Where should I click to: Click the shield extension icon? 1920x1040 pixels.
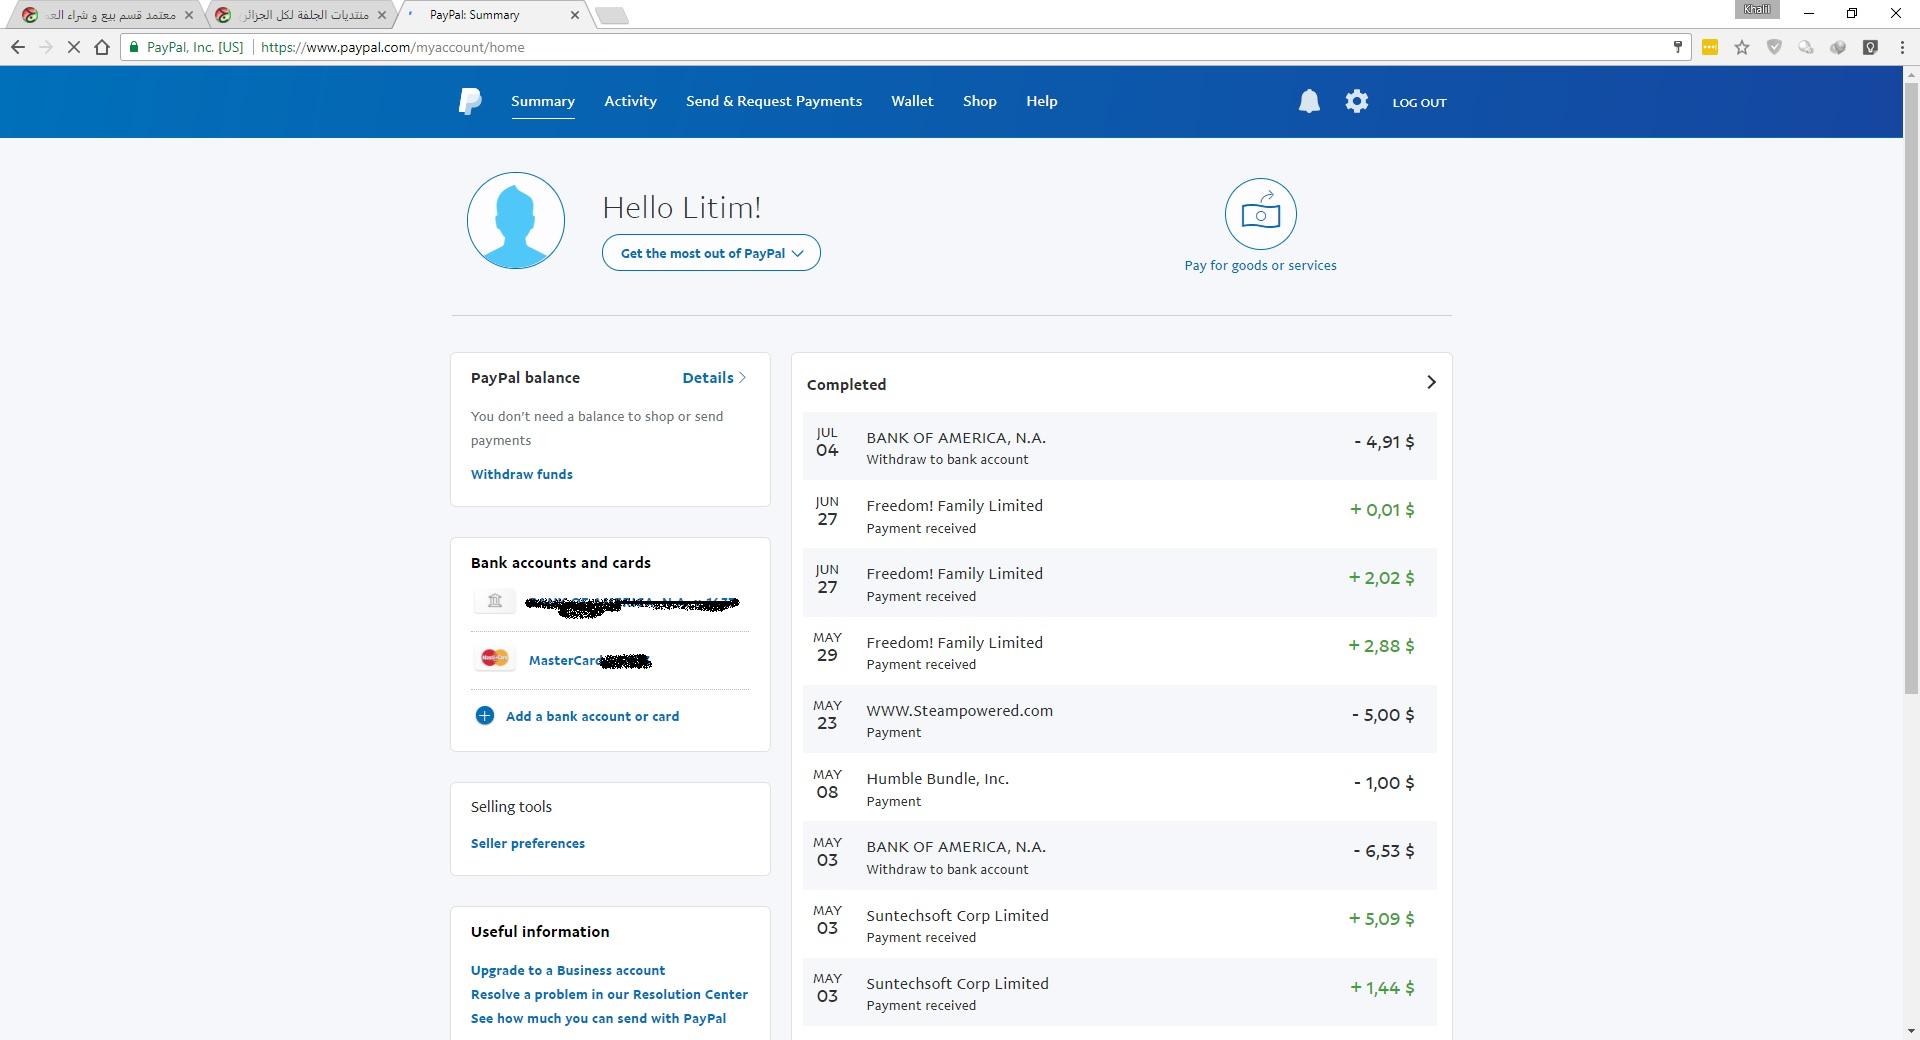click(1774, 47)
